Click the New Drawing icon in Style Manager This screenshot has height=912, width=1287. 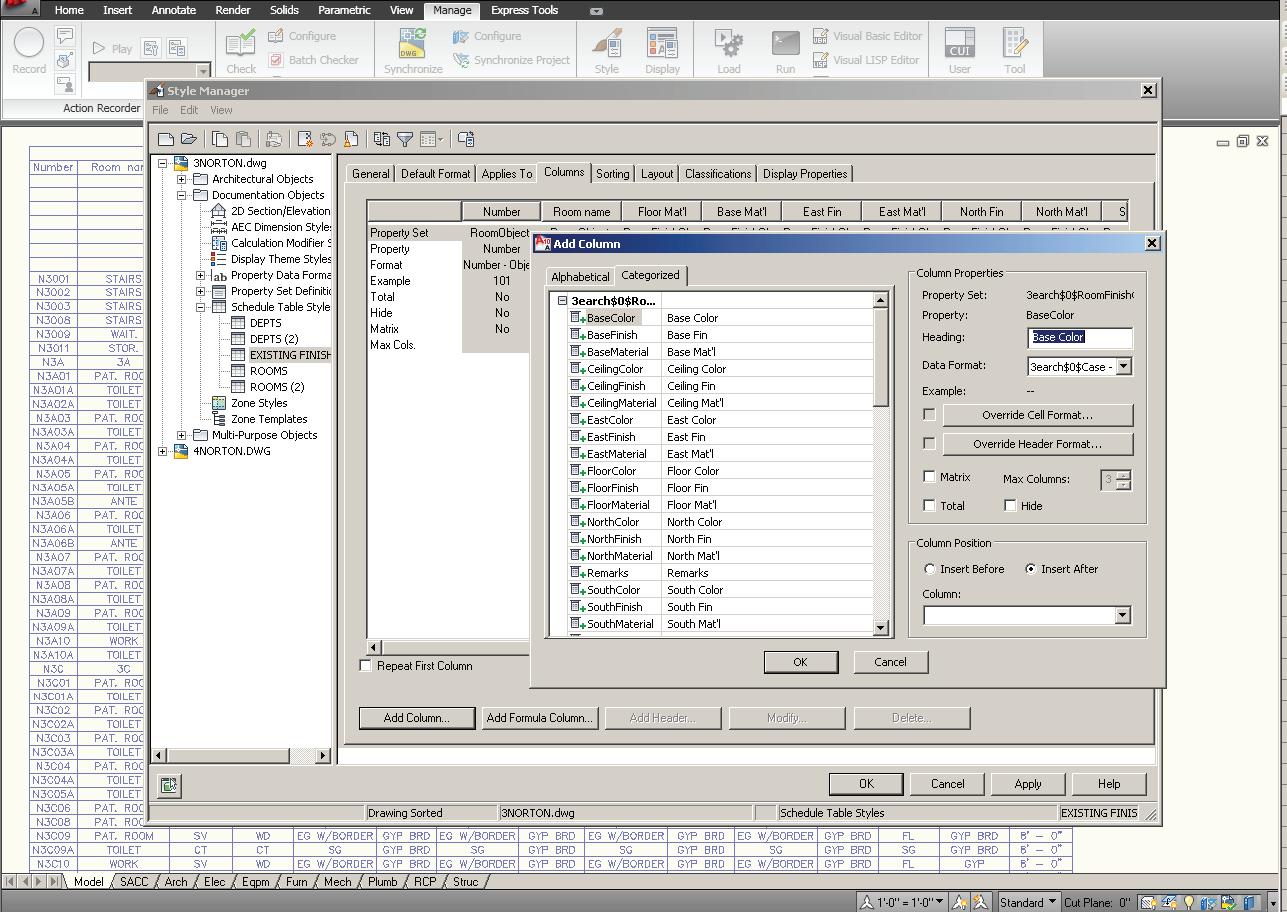[166, 140]
